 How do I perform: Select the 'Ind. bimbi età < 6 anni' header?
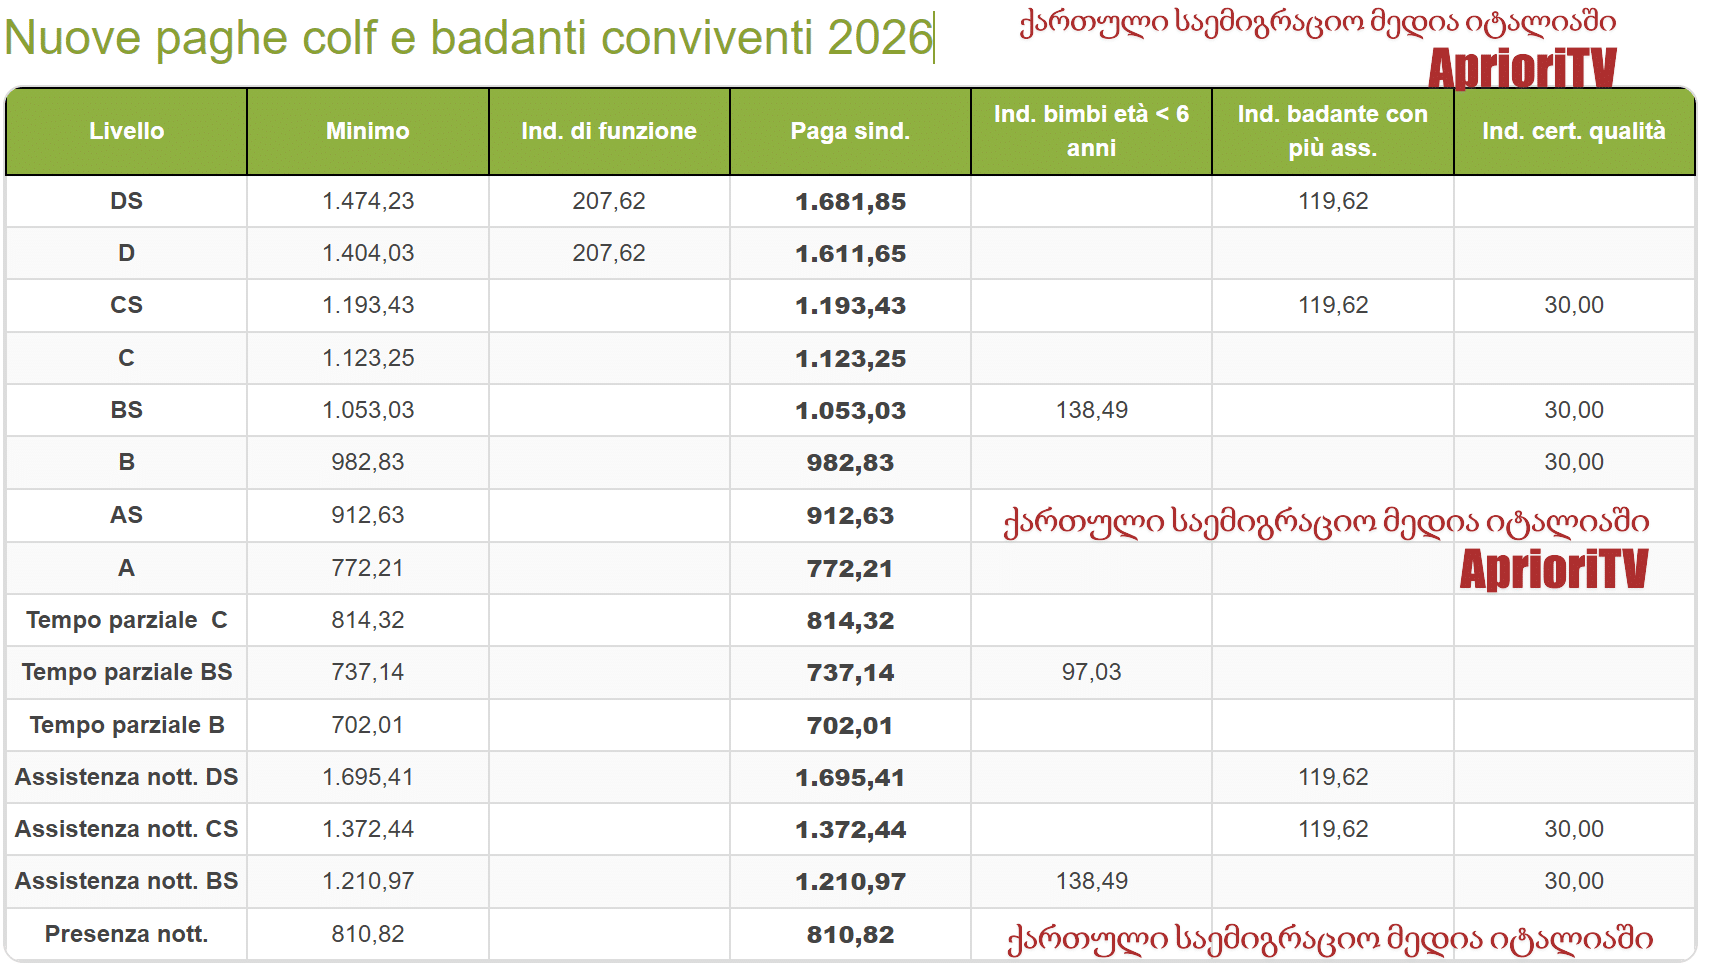pyautogui.click(x=1091, y=131)
